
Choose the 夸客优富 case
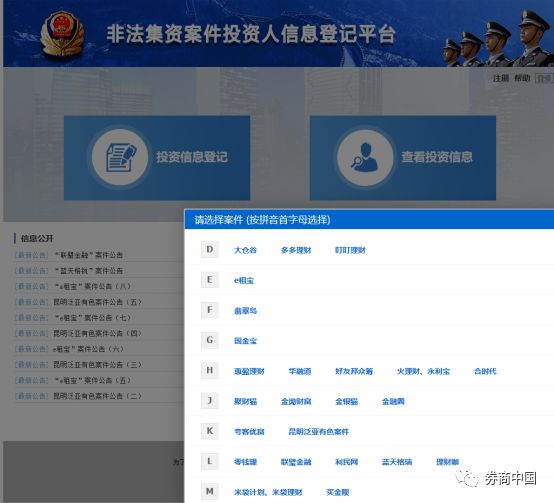(x=249, y=432)
